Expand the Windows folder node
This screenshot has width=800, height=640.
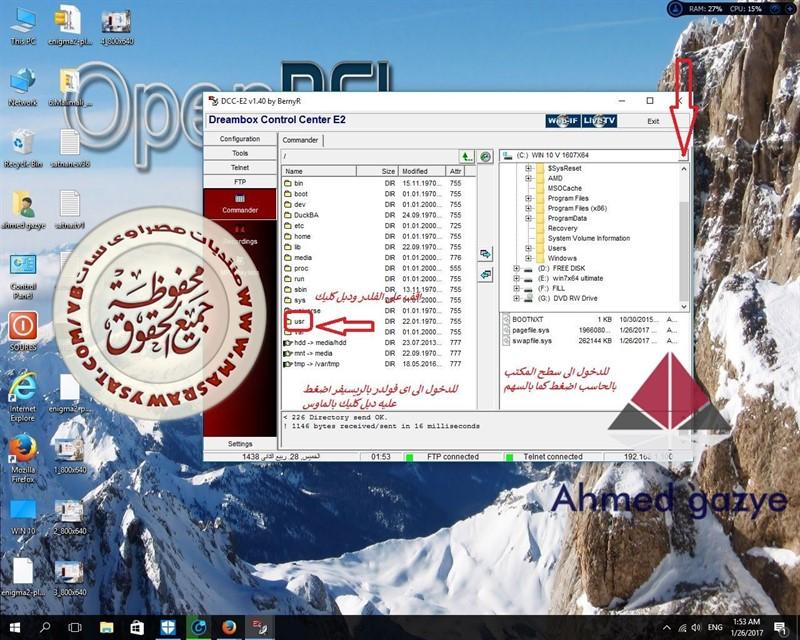(528, 258)
